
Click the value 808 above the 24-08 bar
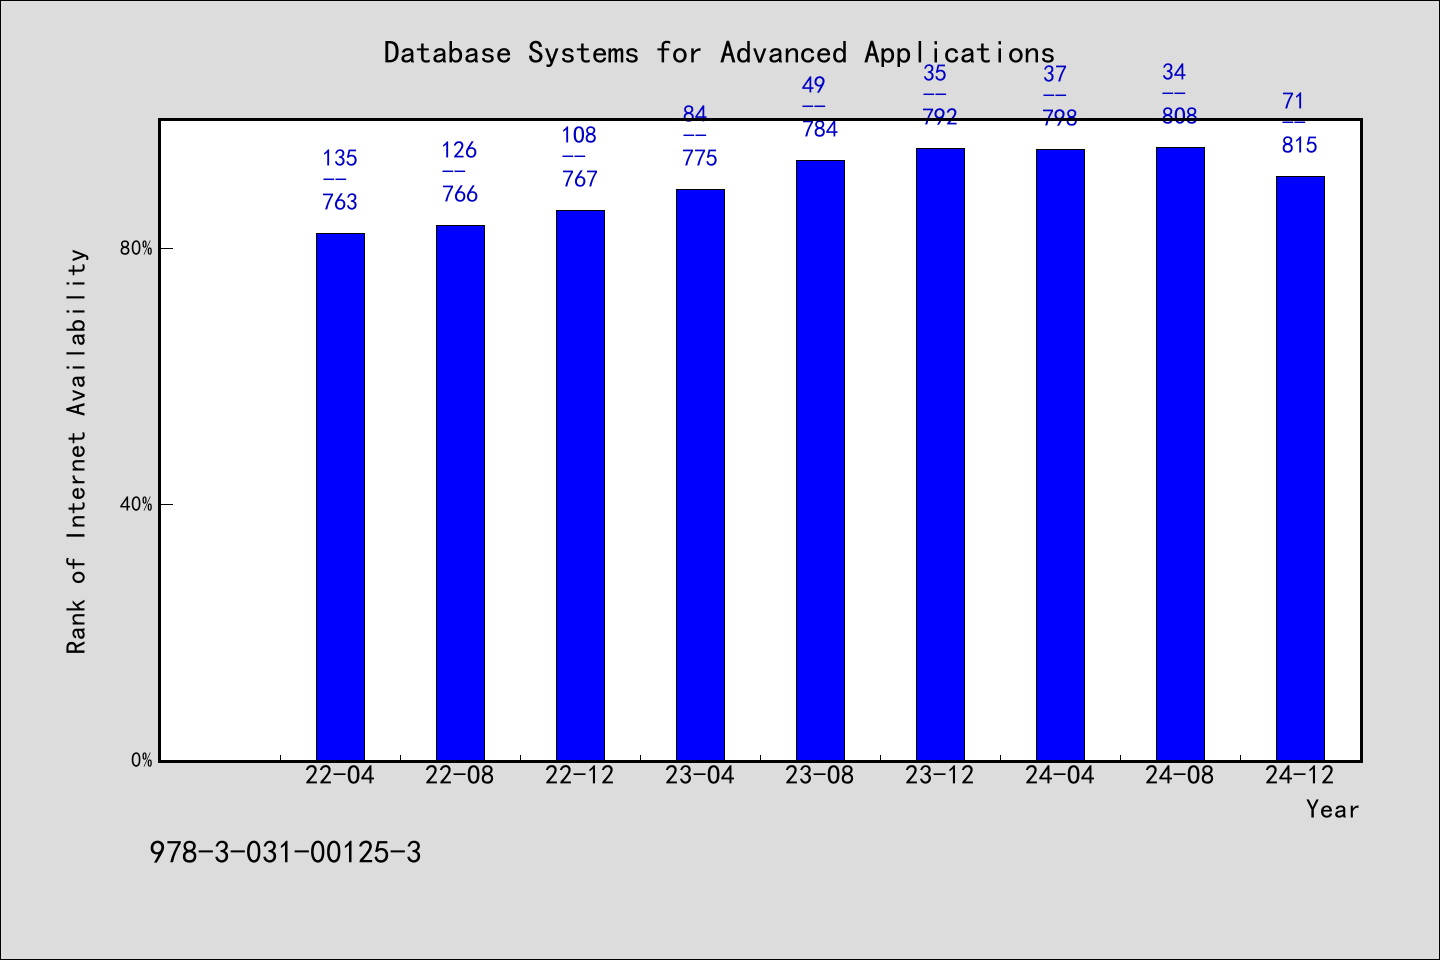pos(1180,116)
